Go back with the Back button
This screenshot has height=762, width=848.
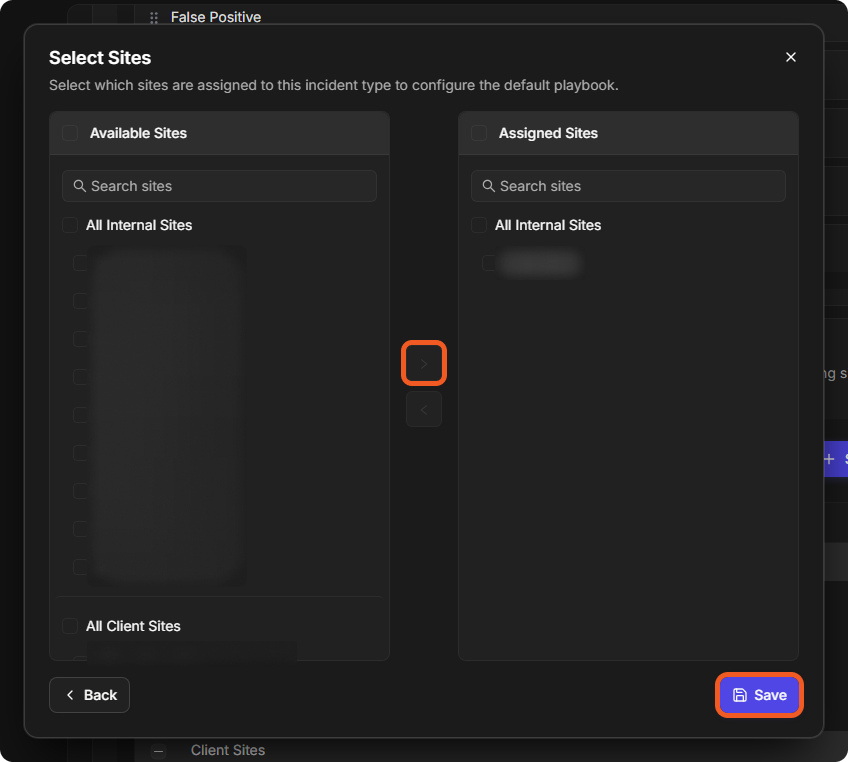click(89, 695)
